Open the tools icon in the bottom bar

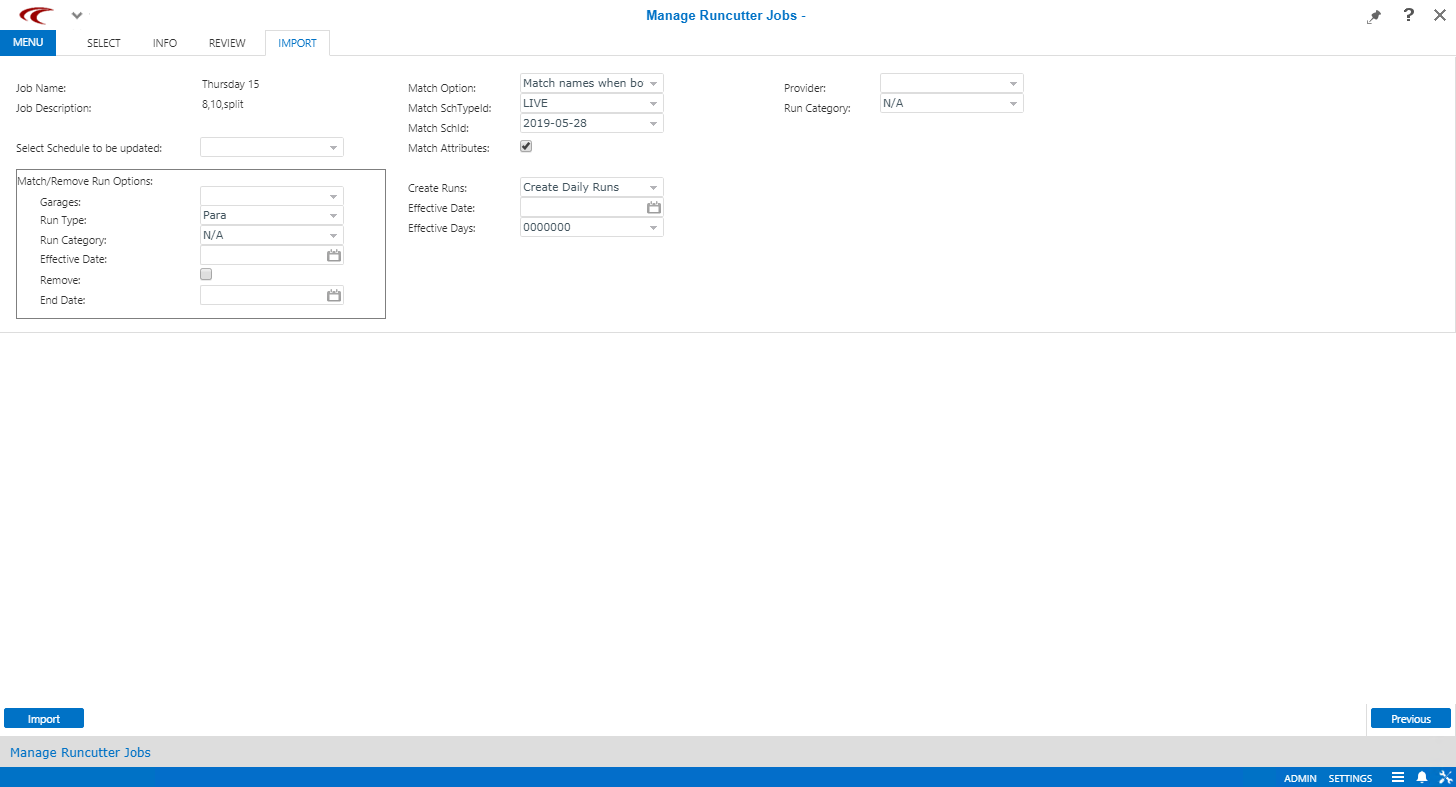click(x=1446, y=777)
